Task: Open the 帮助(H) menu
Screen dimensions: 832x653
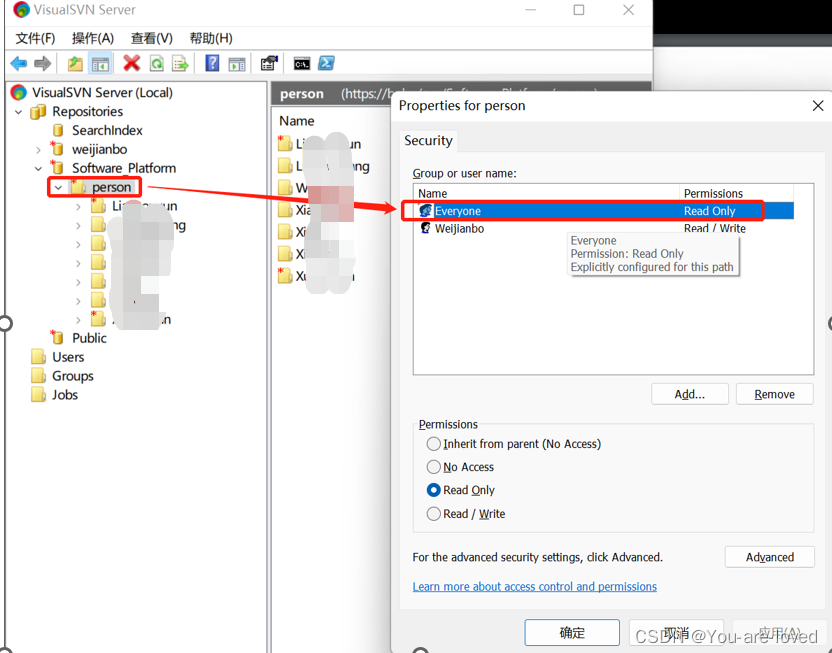Action: click(x=211, y=38)
